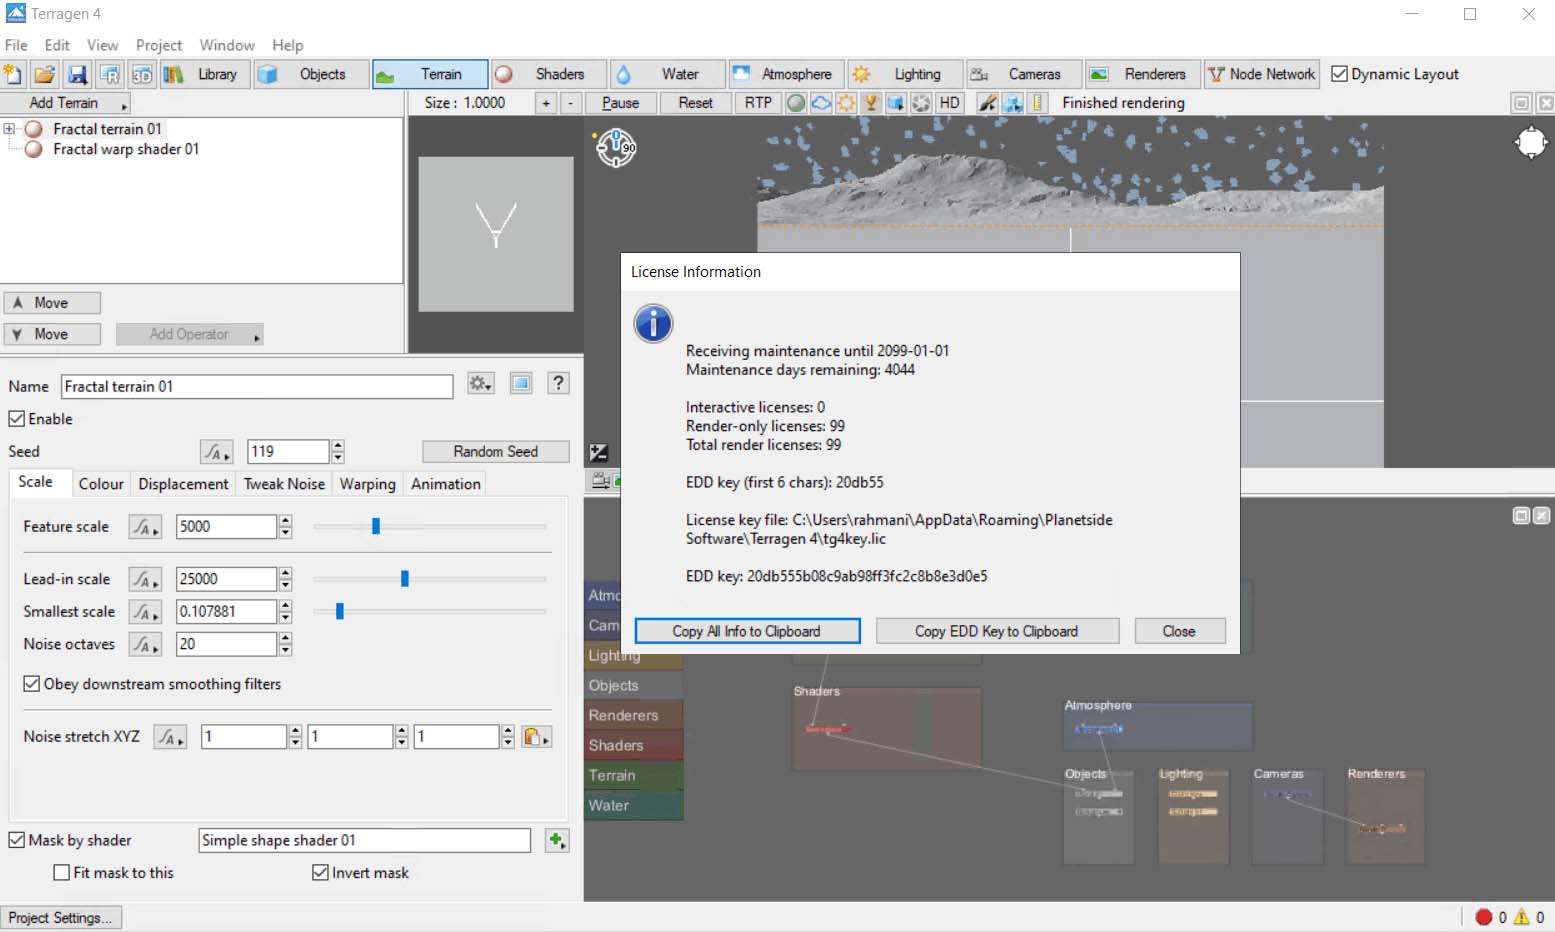The image size is (1555, 932).
Task: Open the Add Terrain dropdown
Action: tap(66, 103)
